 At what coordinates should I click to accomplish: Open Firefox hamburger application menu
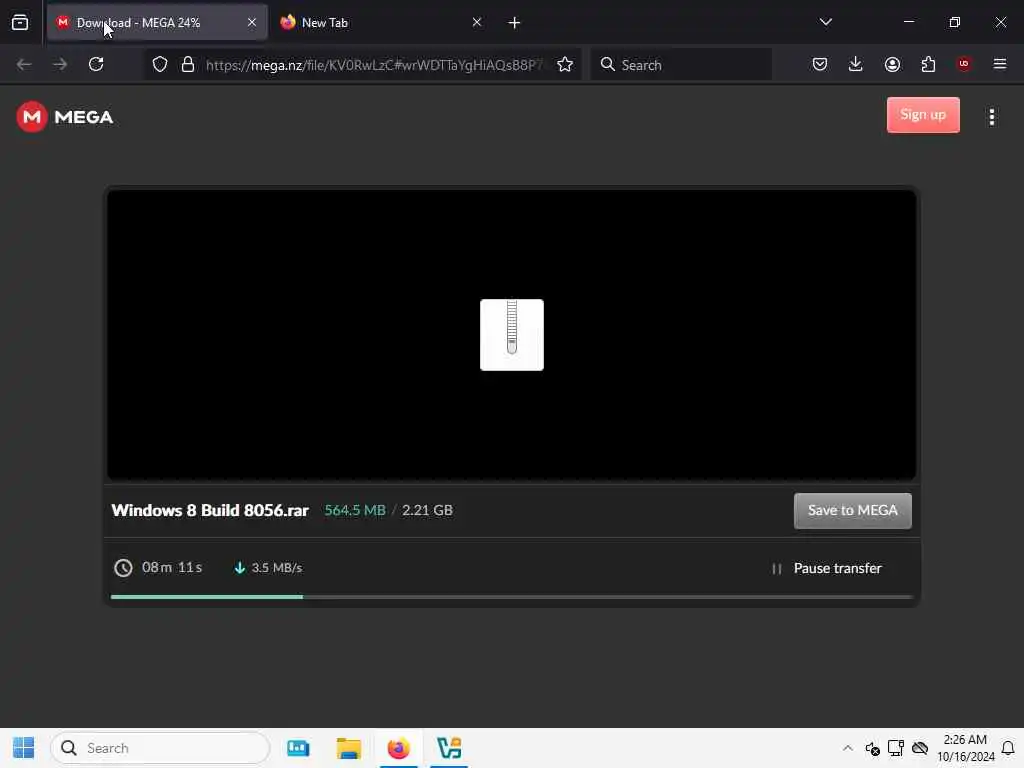tap(1000, 64)
